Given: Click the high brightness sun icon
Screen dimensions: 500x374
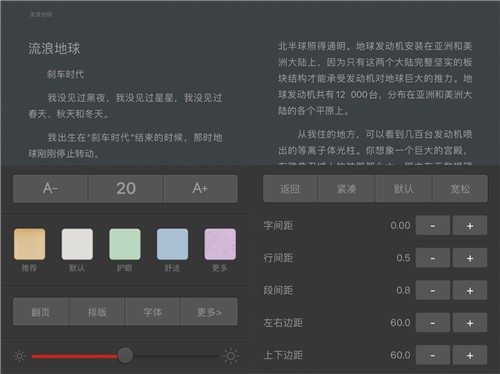Looking at the screenshot, I should [231, 356].
